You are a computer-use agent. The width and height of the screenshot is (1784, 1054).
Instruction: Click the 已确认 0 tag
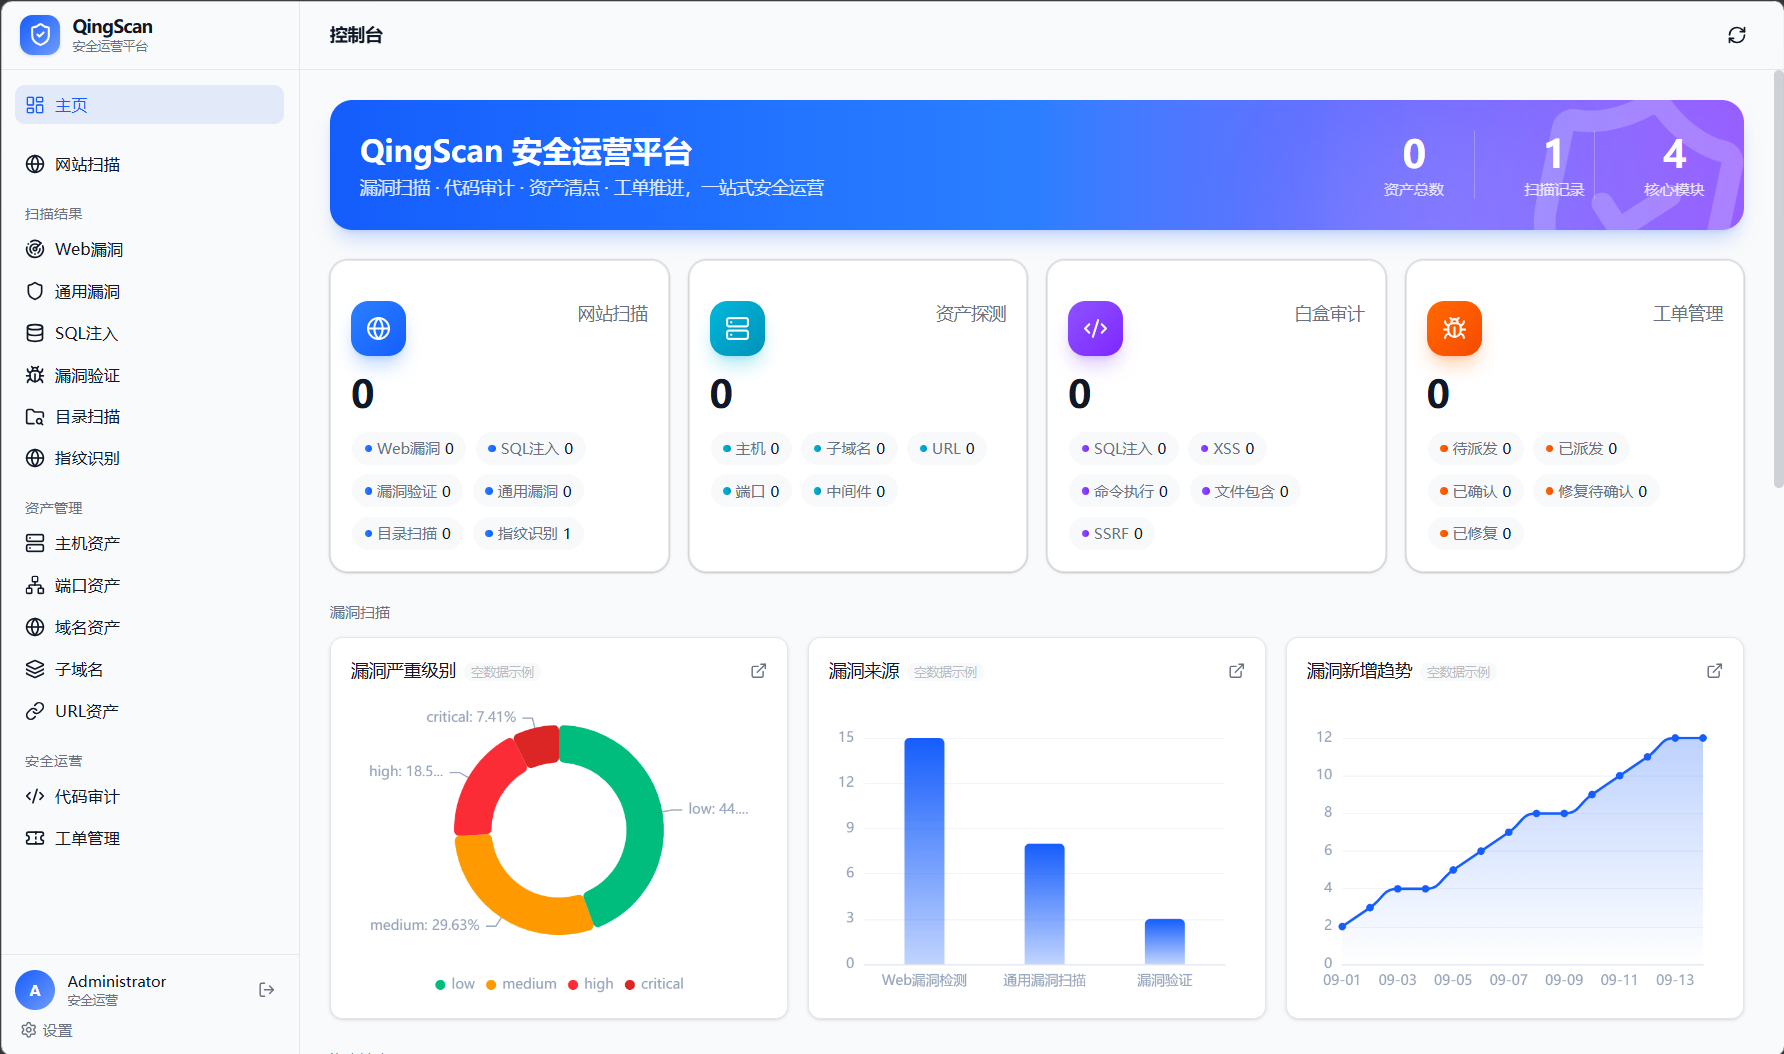click(x=1475, y=492)
